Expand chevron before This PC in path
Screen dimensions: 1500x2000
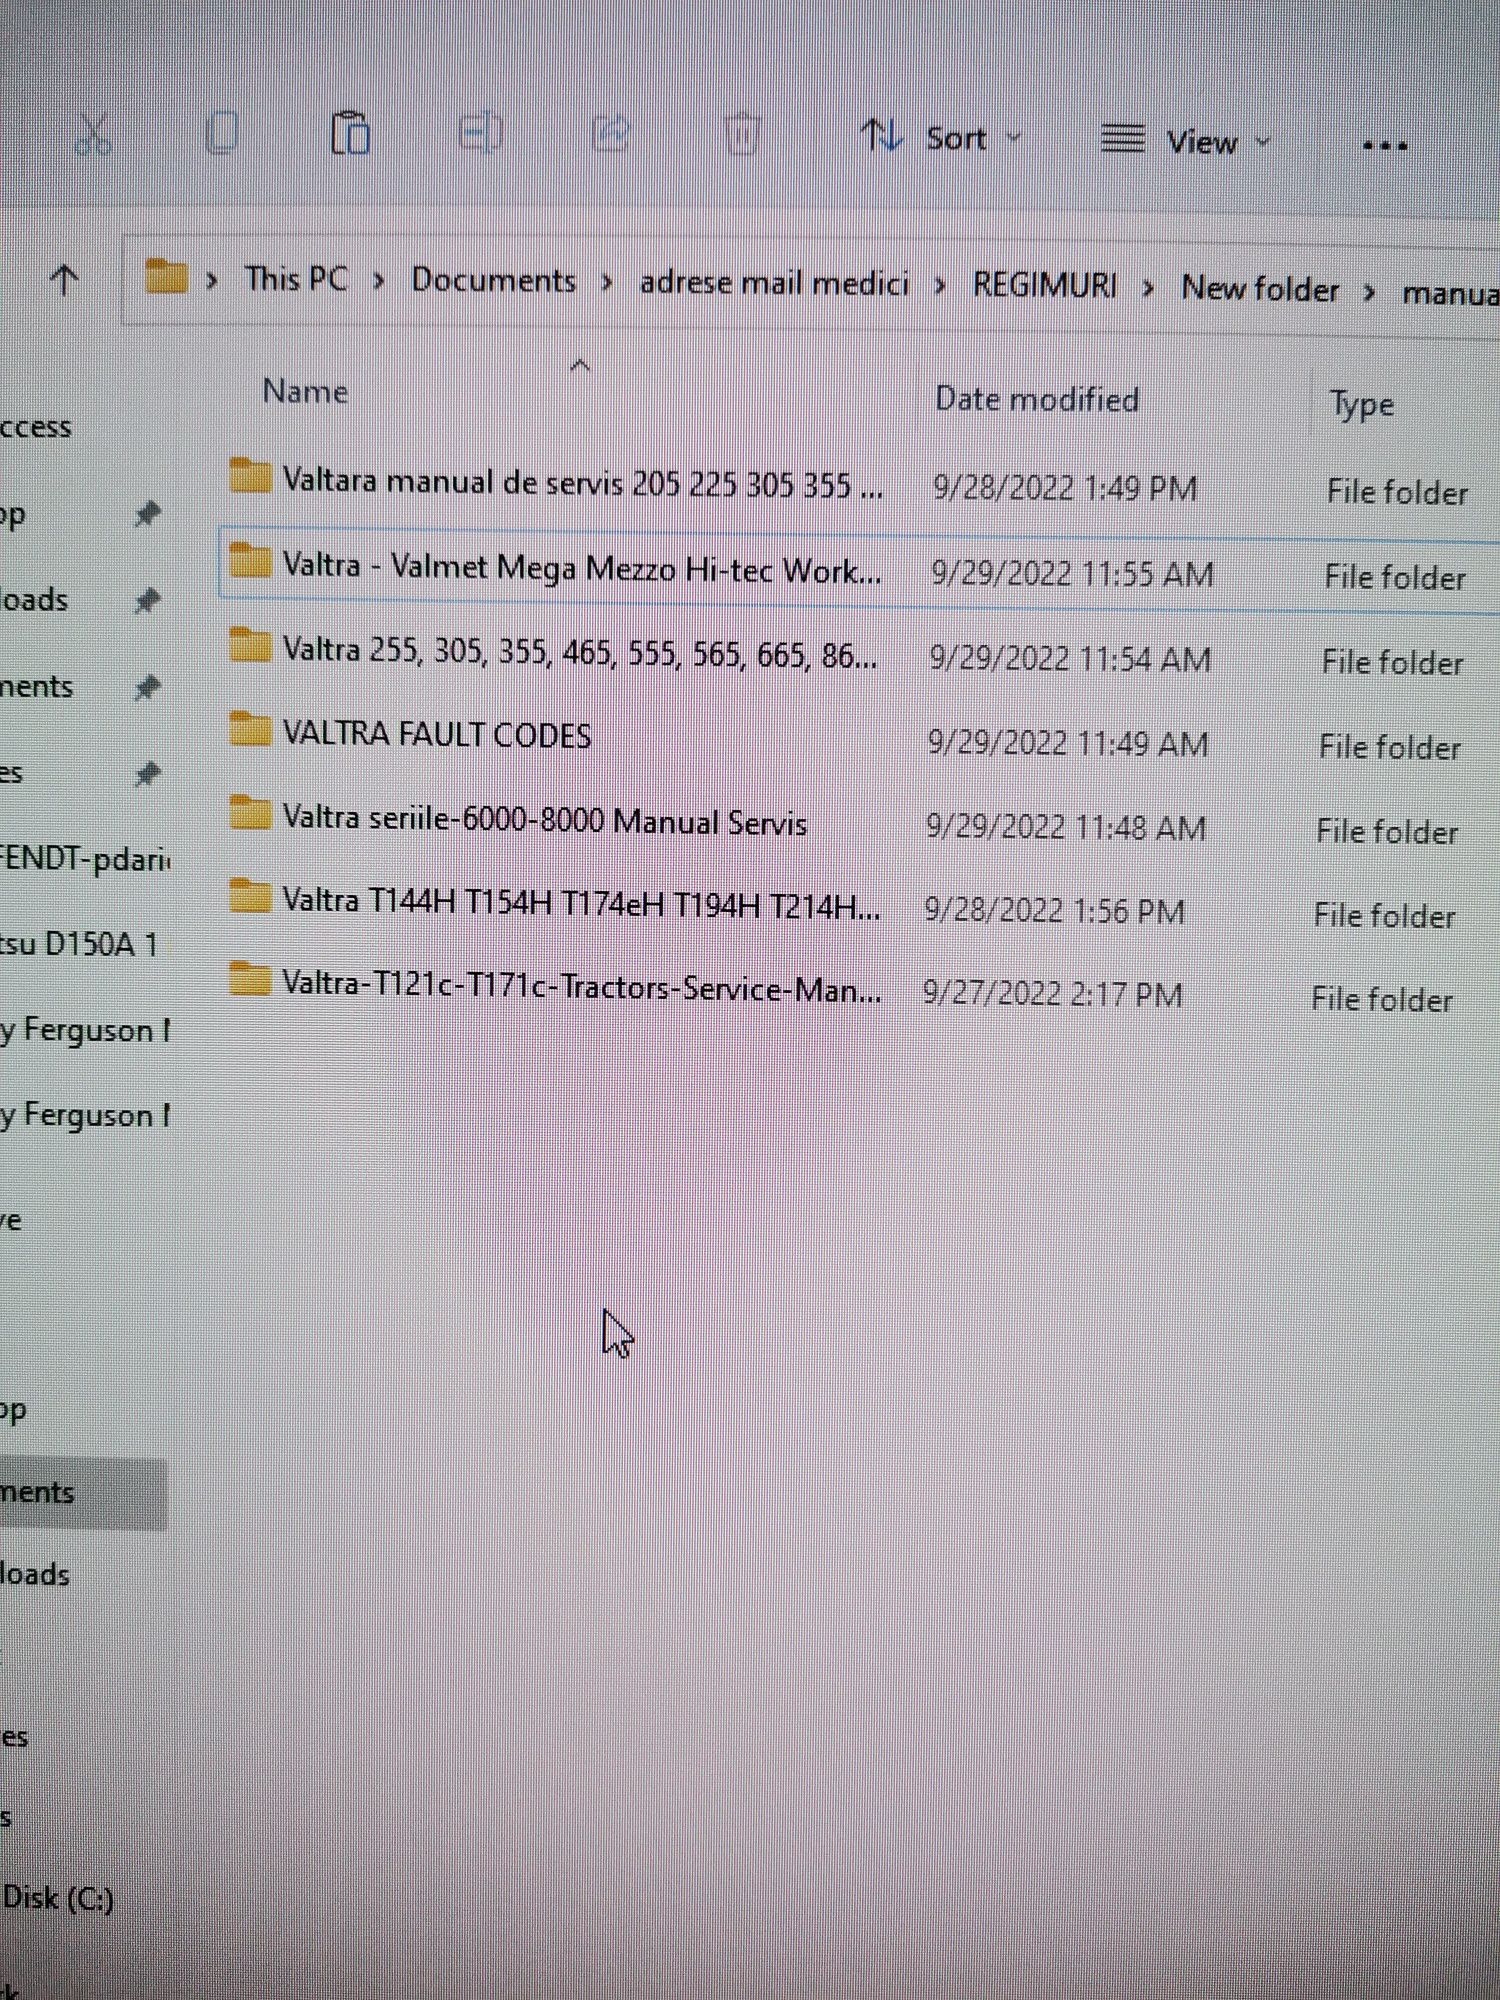coord(212,281)
